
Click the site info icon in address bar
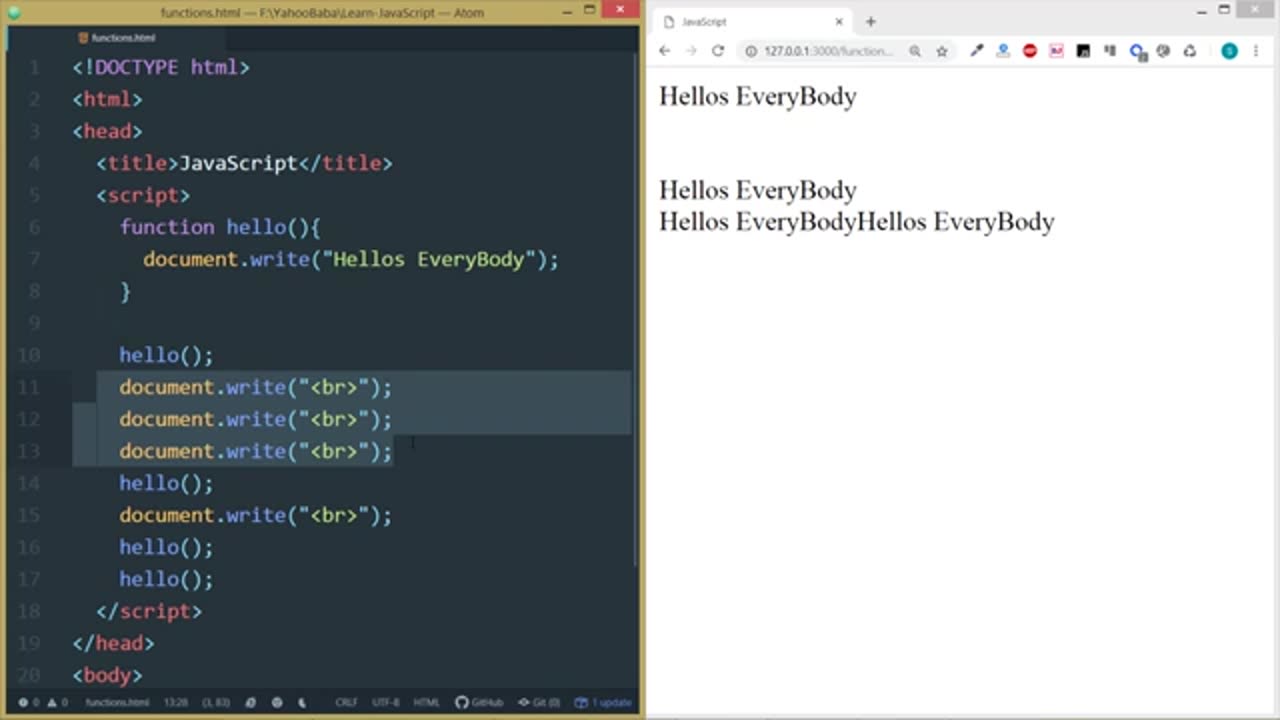coord(751,51)
